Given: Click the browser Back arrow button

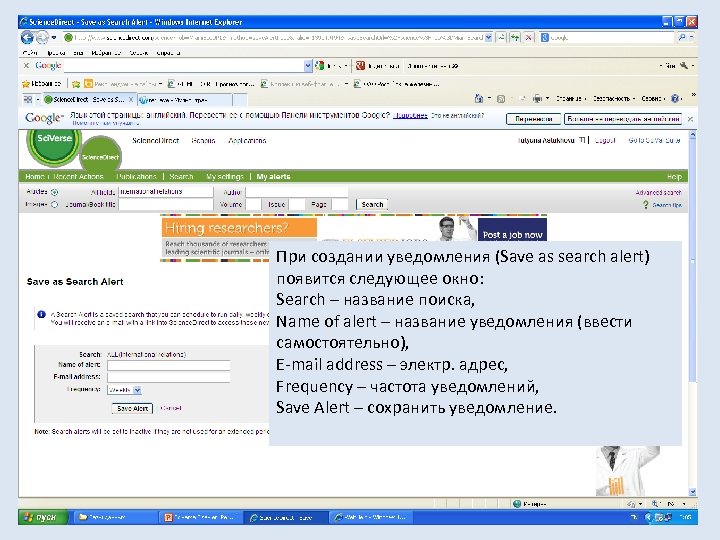Looking at the screenshot, I should [x=27, y=37].
